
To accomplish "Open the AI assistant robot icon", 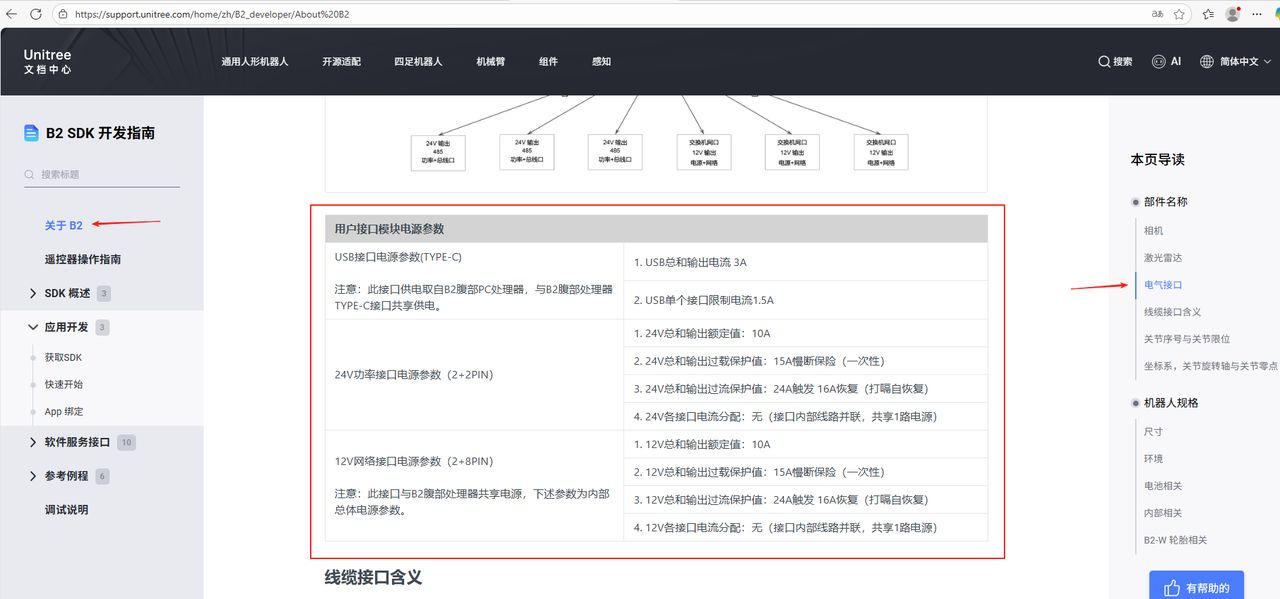I will [1159, 62].
